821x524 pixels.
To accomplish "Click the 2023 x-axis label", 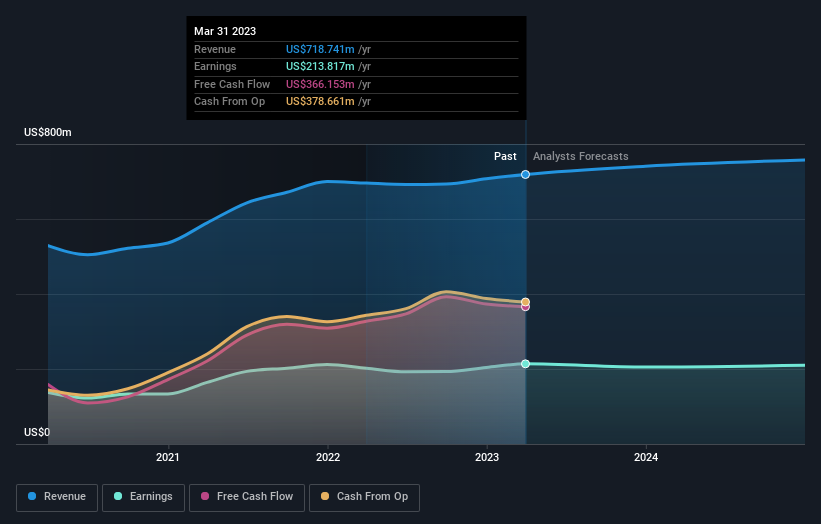I will 487,457.
